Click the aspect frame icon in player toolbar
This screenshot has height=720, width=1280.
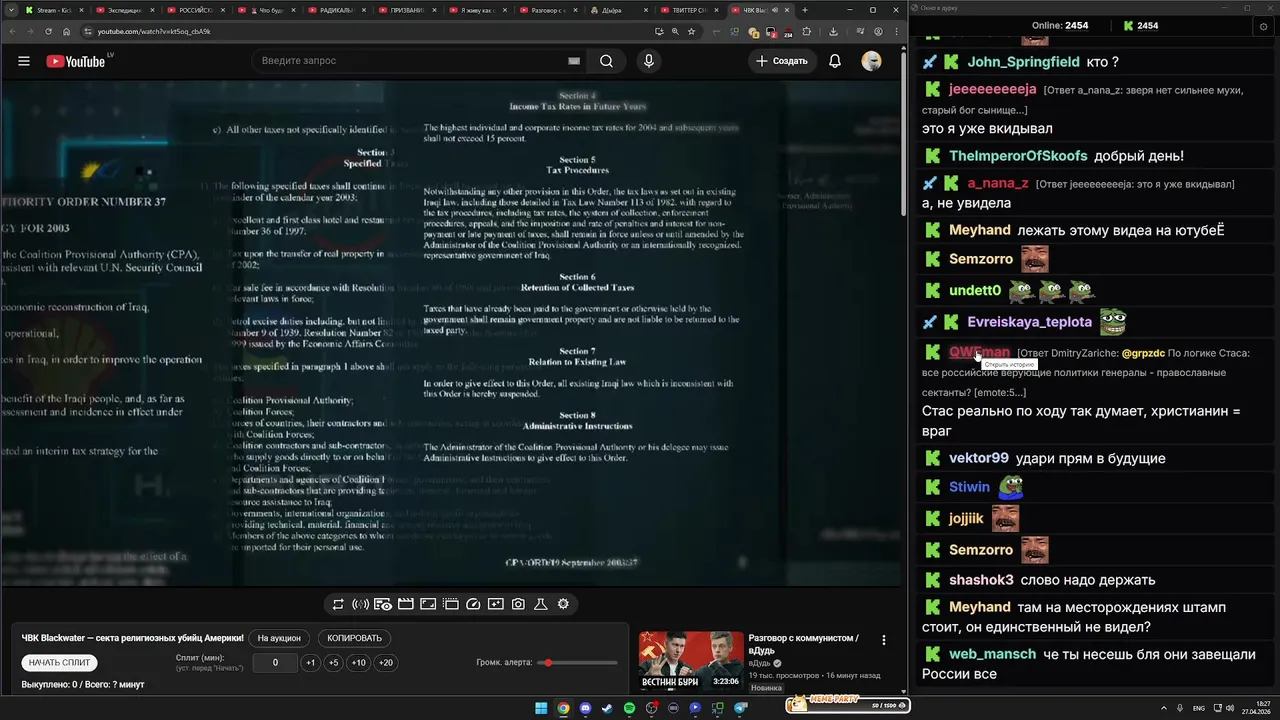[x=428, y=604]
